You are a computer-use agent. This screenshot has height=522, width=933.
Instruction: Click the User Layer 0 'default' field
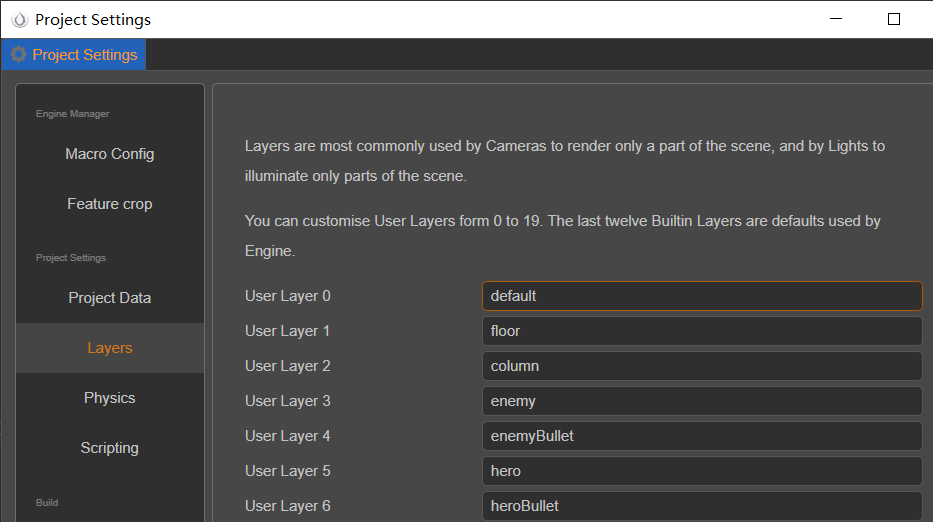(701, 296)
